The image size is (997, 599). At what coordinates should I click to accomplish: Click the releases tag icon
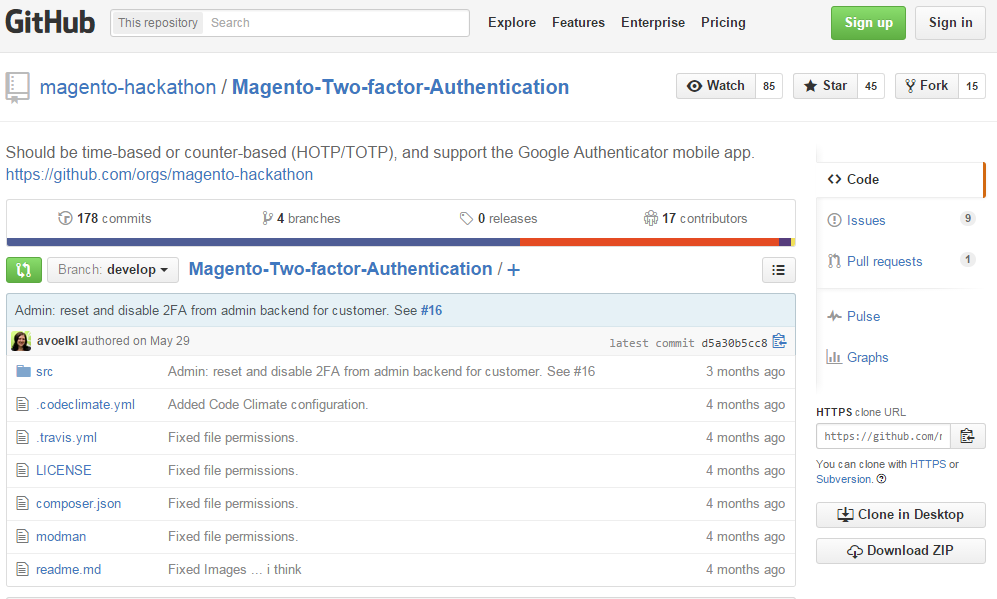click(466, 218)
